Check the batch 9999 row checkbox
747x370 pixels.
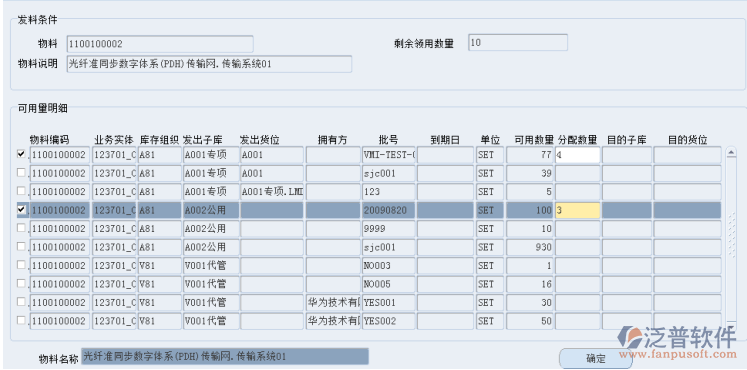[x=21, y=228]
